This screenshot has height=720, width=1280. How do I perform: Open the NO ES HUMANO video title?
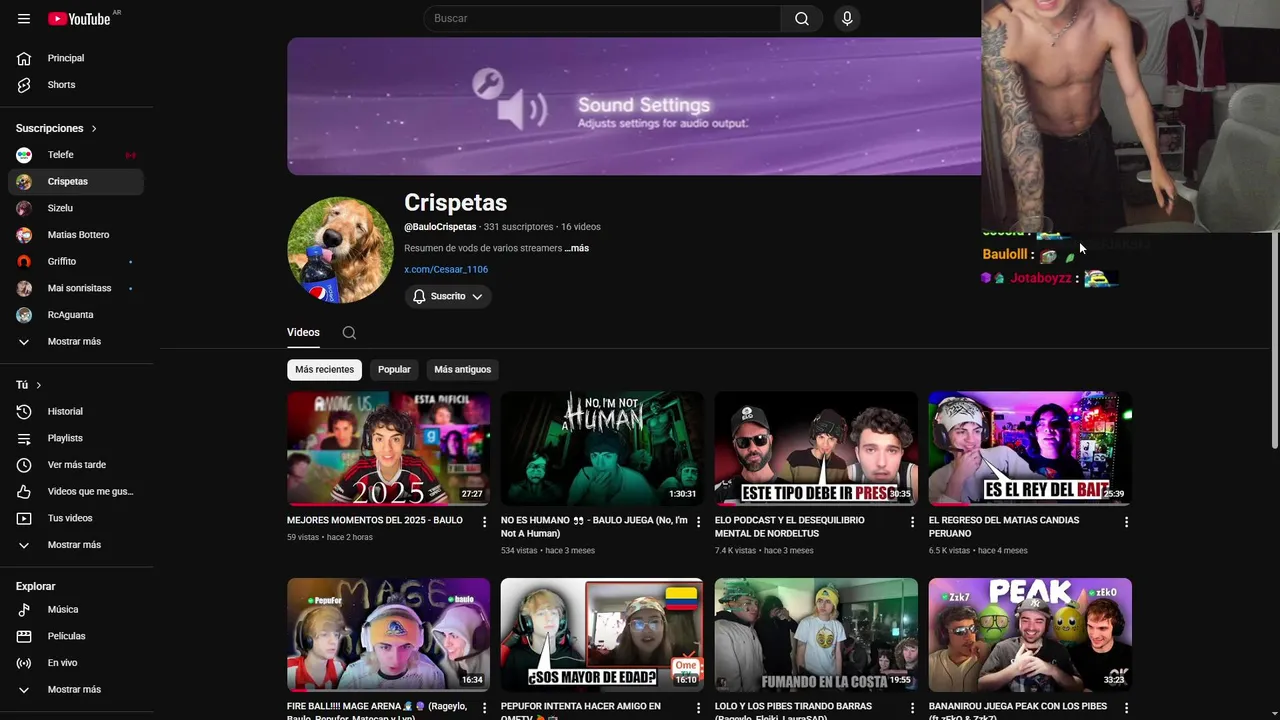click(x=594, y=527)
